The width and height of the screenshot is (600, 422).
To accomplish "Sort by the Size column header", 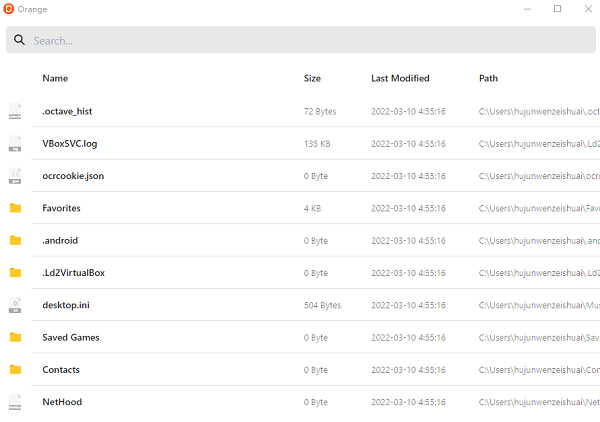I will pos(312,78).
